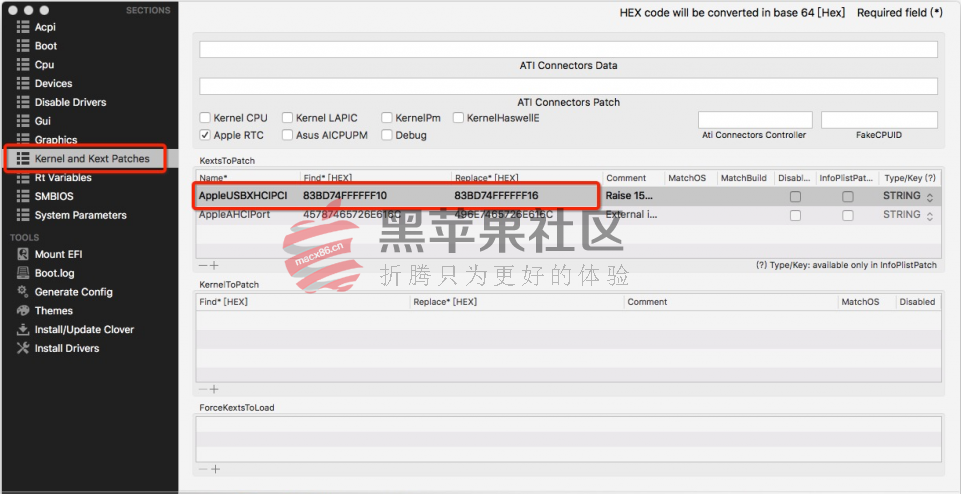Check InfoPlistPatch box for AppleUSBXHCIPCI row

(x=848, y=197)
